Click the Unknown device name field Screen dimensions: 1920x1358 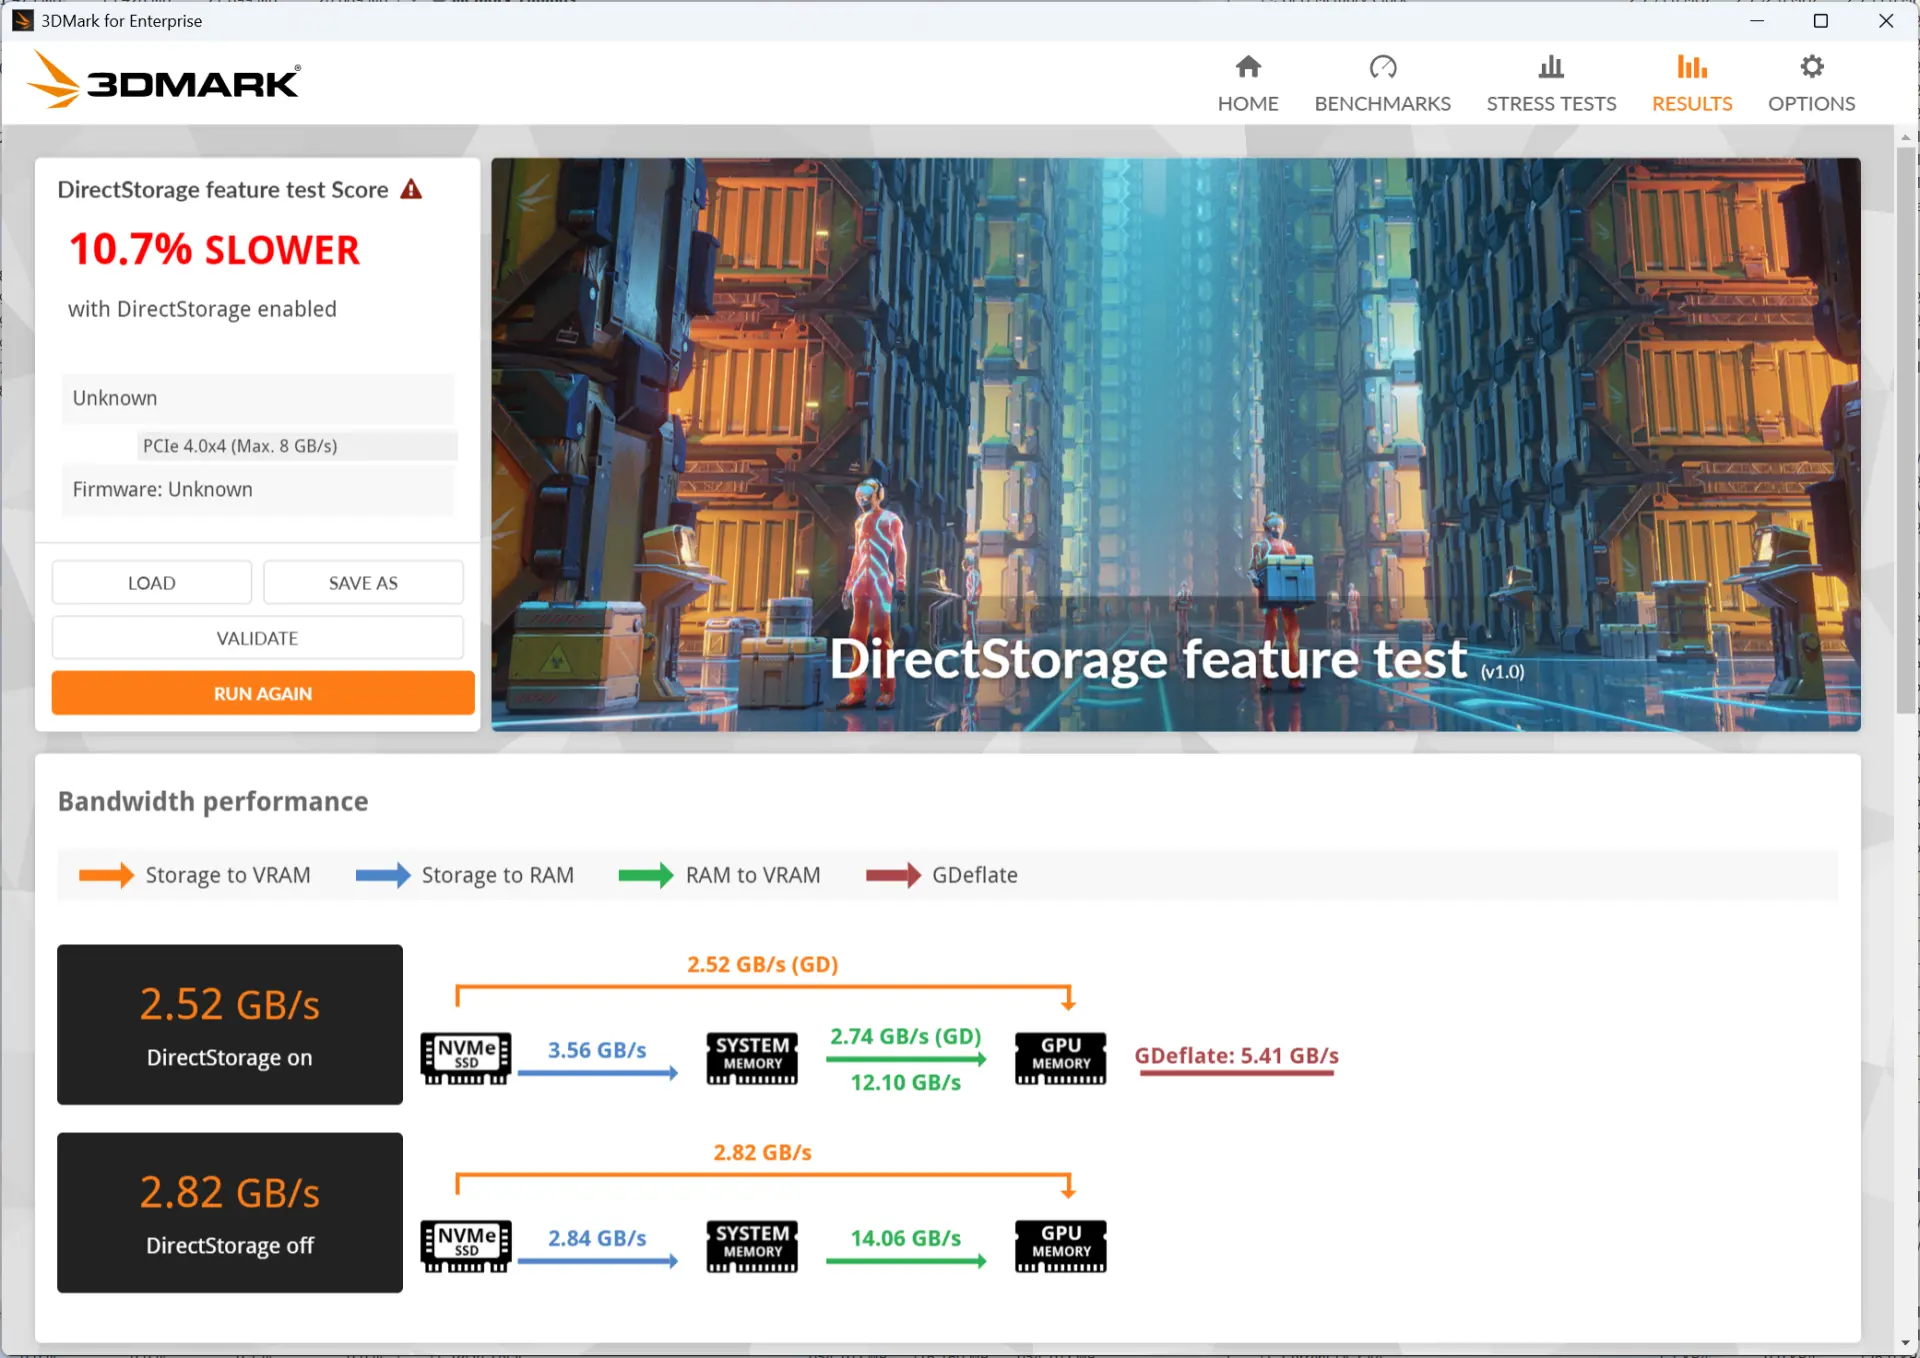coord(258,398)
